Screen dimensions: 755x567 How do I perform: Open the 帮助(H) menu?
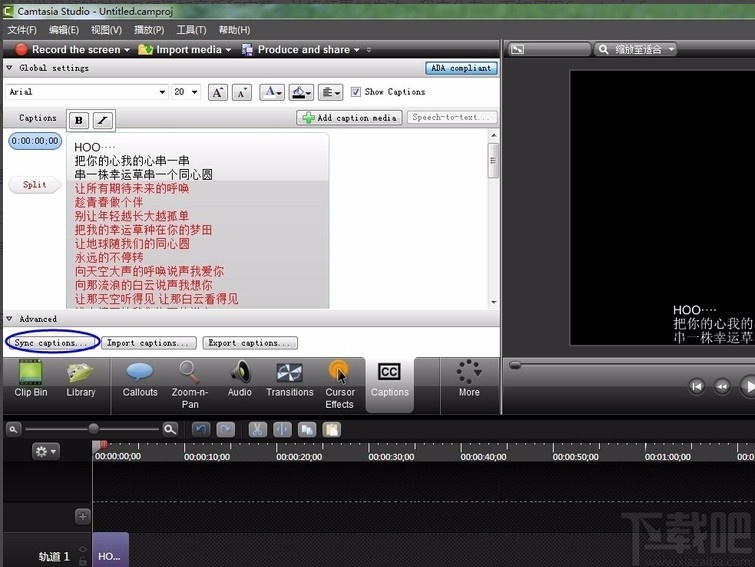tap(234, 30)
